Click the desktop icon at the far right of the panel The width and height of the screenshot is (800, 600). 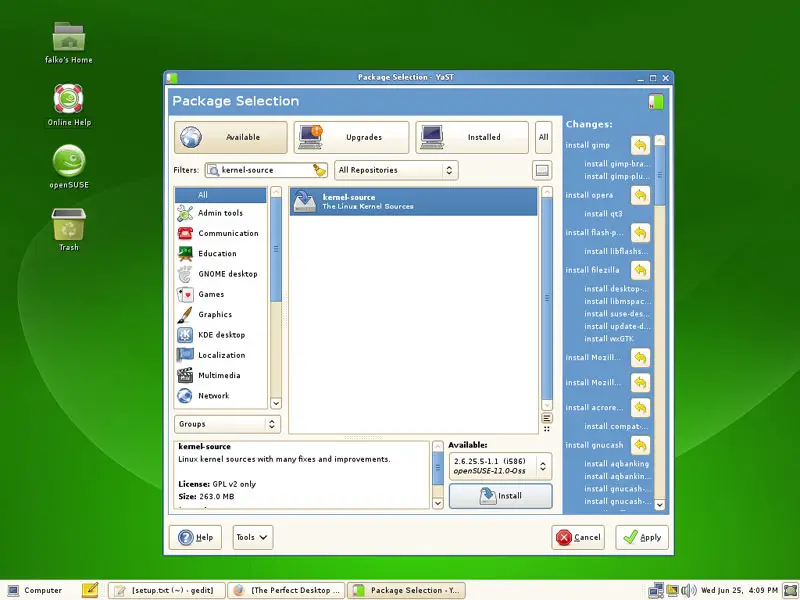pyautogui.click(x=791, y=590)
